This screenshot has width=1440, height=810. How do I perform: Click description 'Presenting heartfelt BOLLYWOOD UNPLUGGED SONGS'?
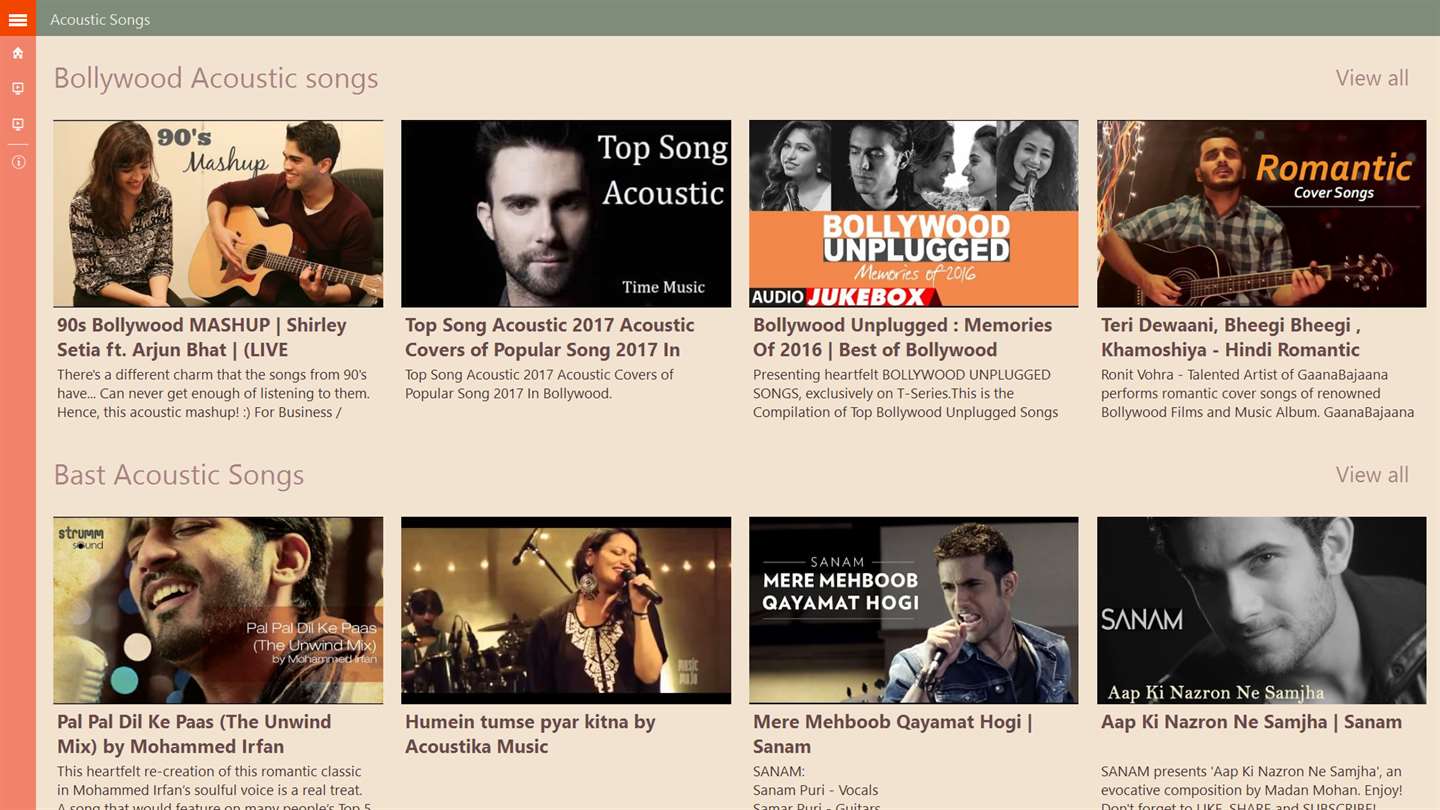point(905,393)
